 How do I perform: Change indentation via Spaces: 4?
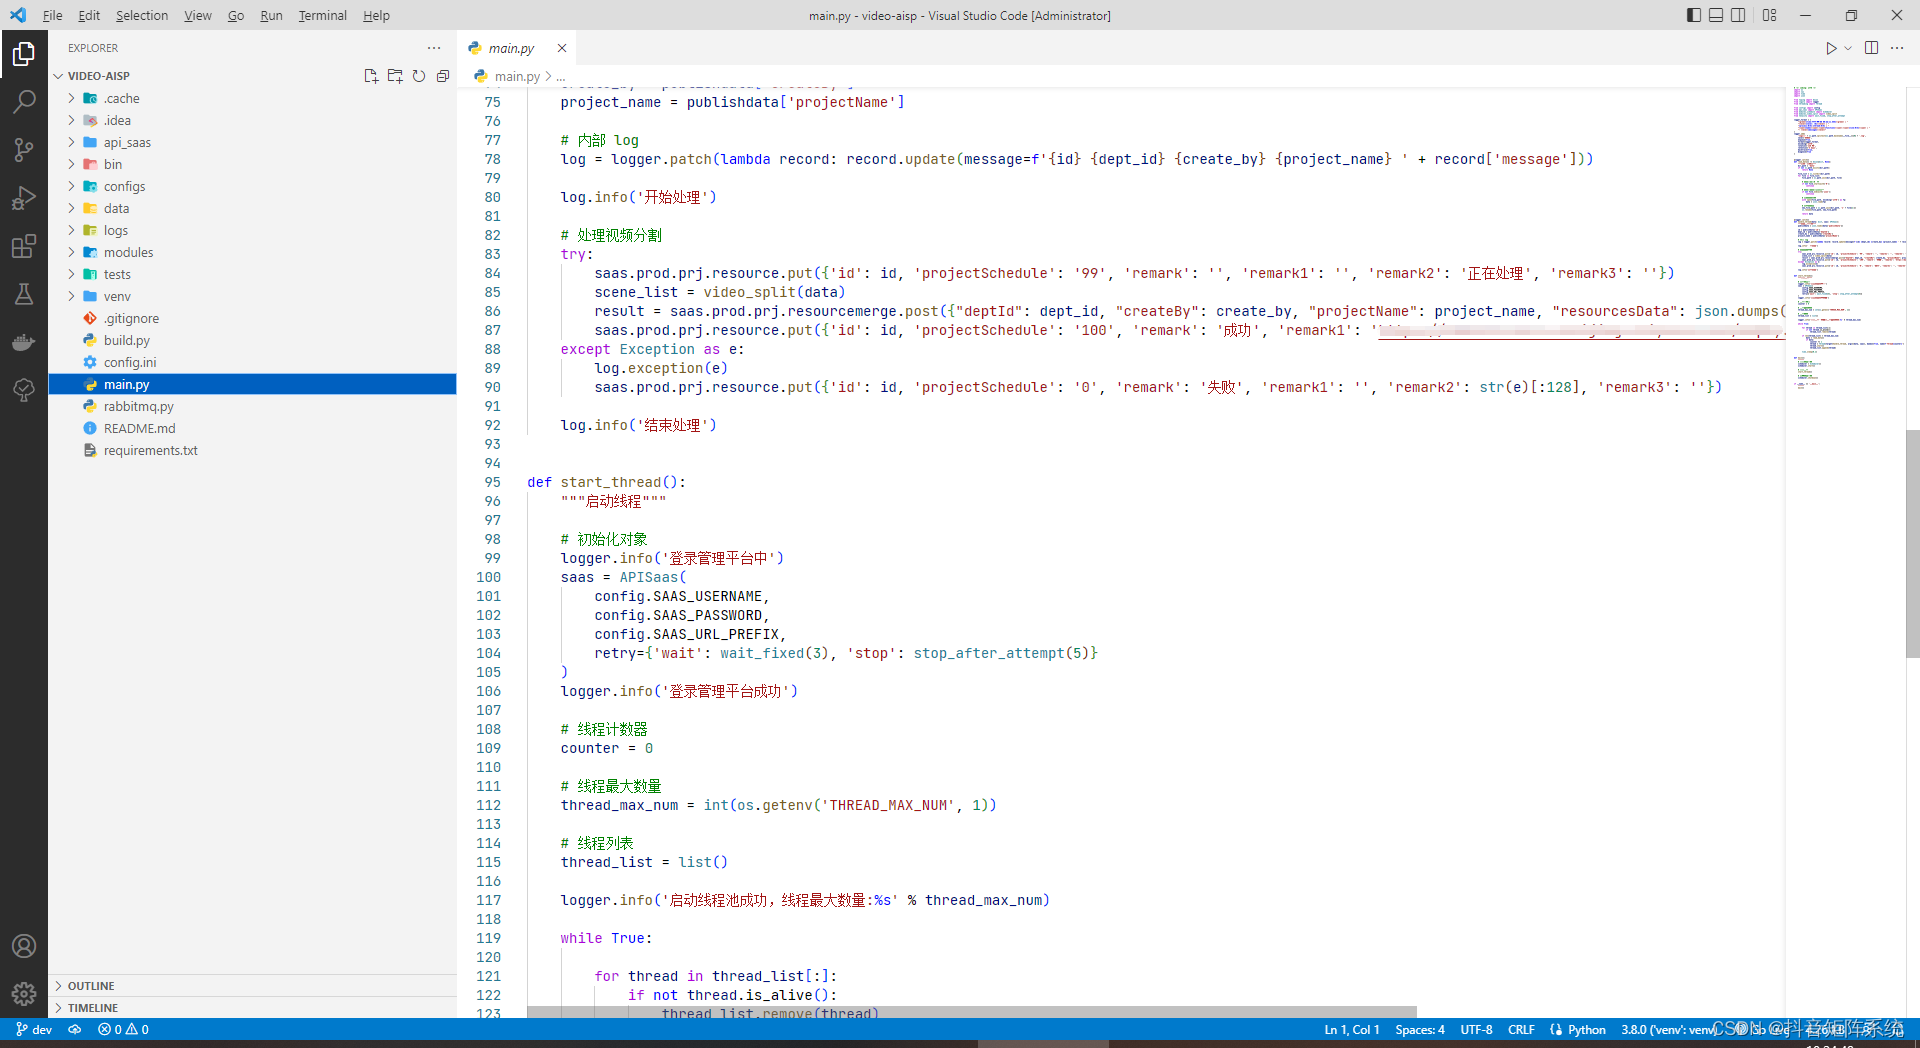pos(1420,1029)
